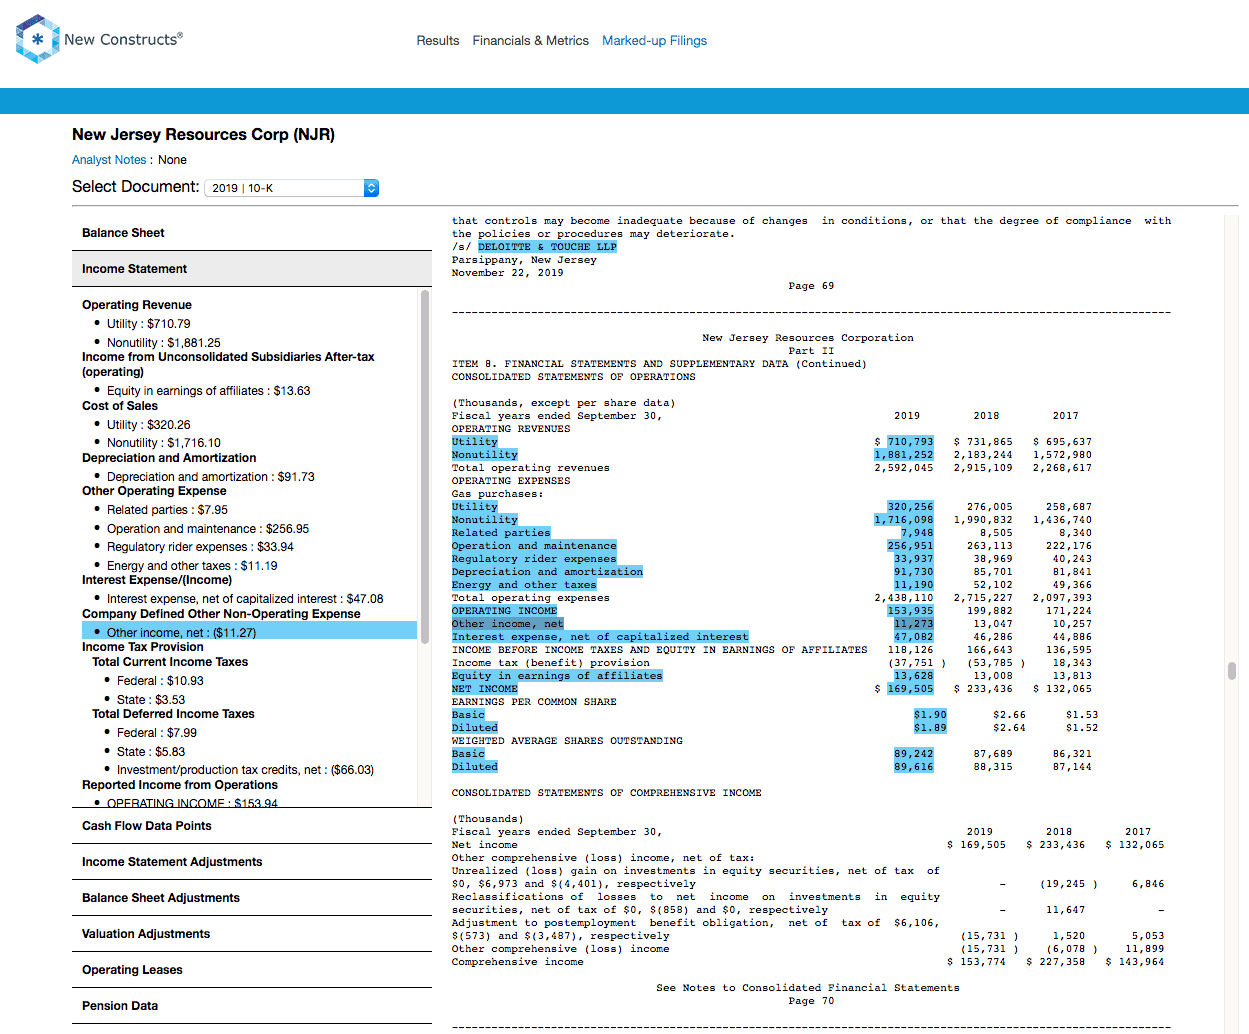Click highlighted diluted shares value 89,616
This screenshot has width=1249, height=1034.
click(x=914, y=767)
